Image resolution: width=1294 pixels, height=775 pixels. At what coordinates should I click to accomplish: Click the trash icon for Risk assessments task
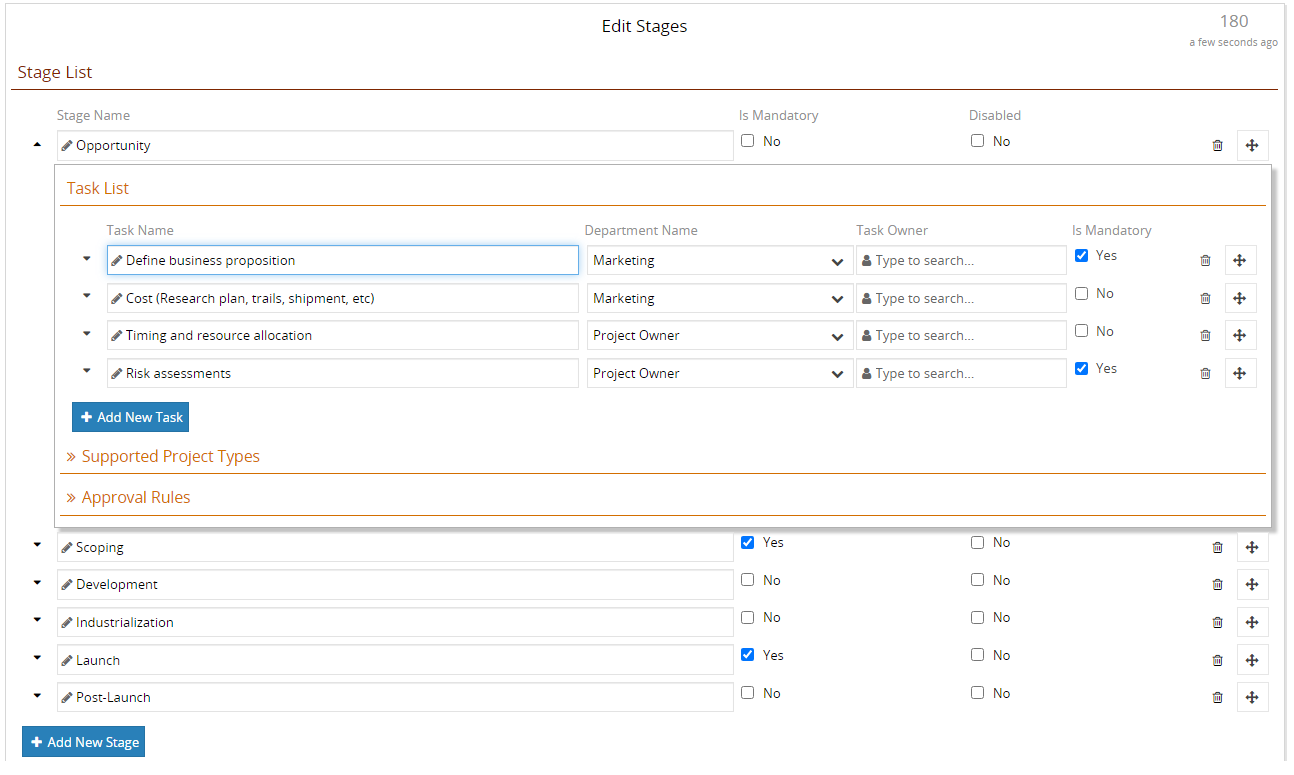tap(1205, 374)
